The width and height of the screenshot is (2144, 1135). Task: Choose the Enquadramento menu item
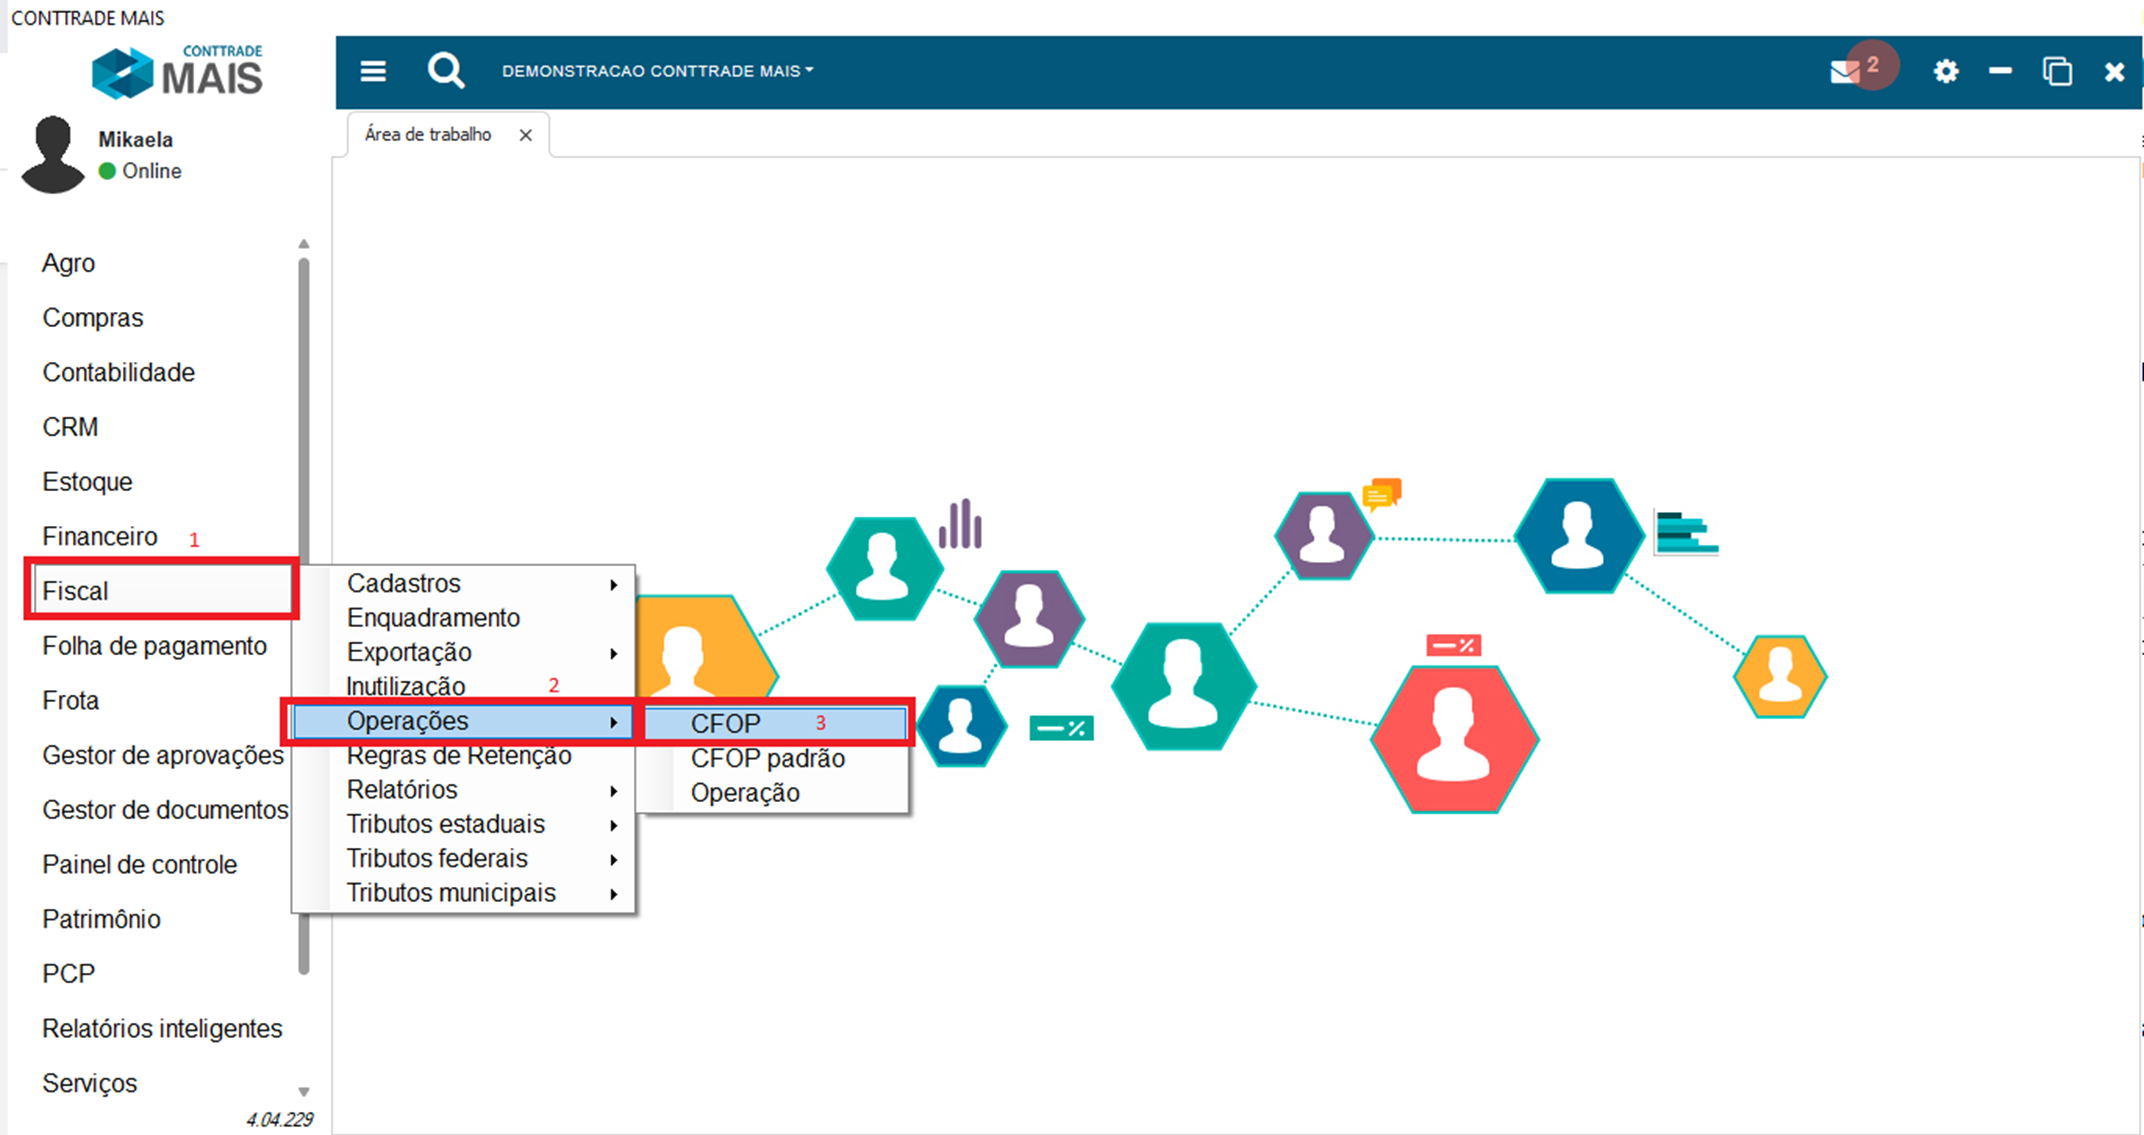[433, 618]
